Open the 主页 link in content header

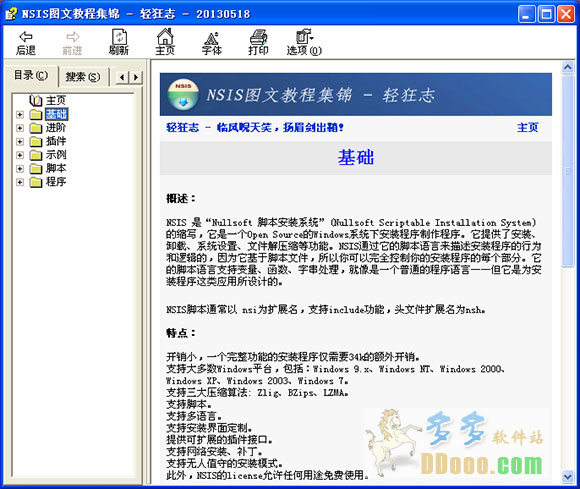(x=527, y=128)
